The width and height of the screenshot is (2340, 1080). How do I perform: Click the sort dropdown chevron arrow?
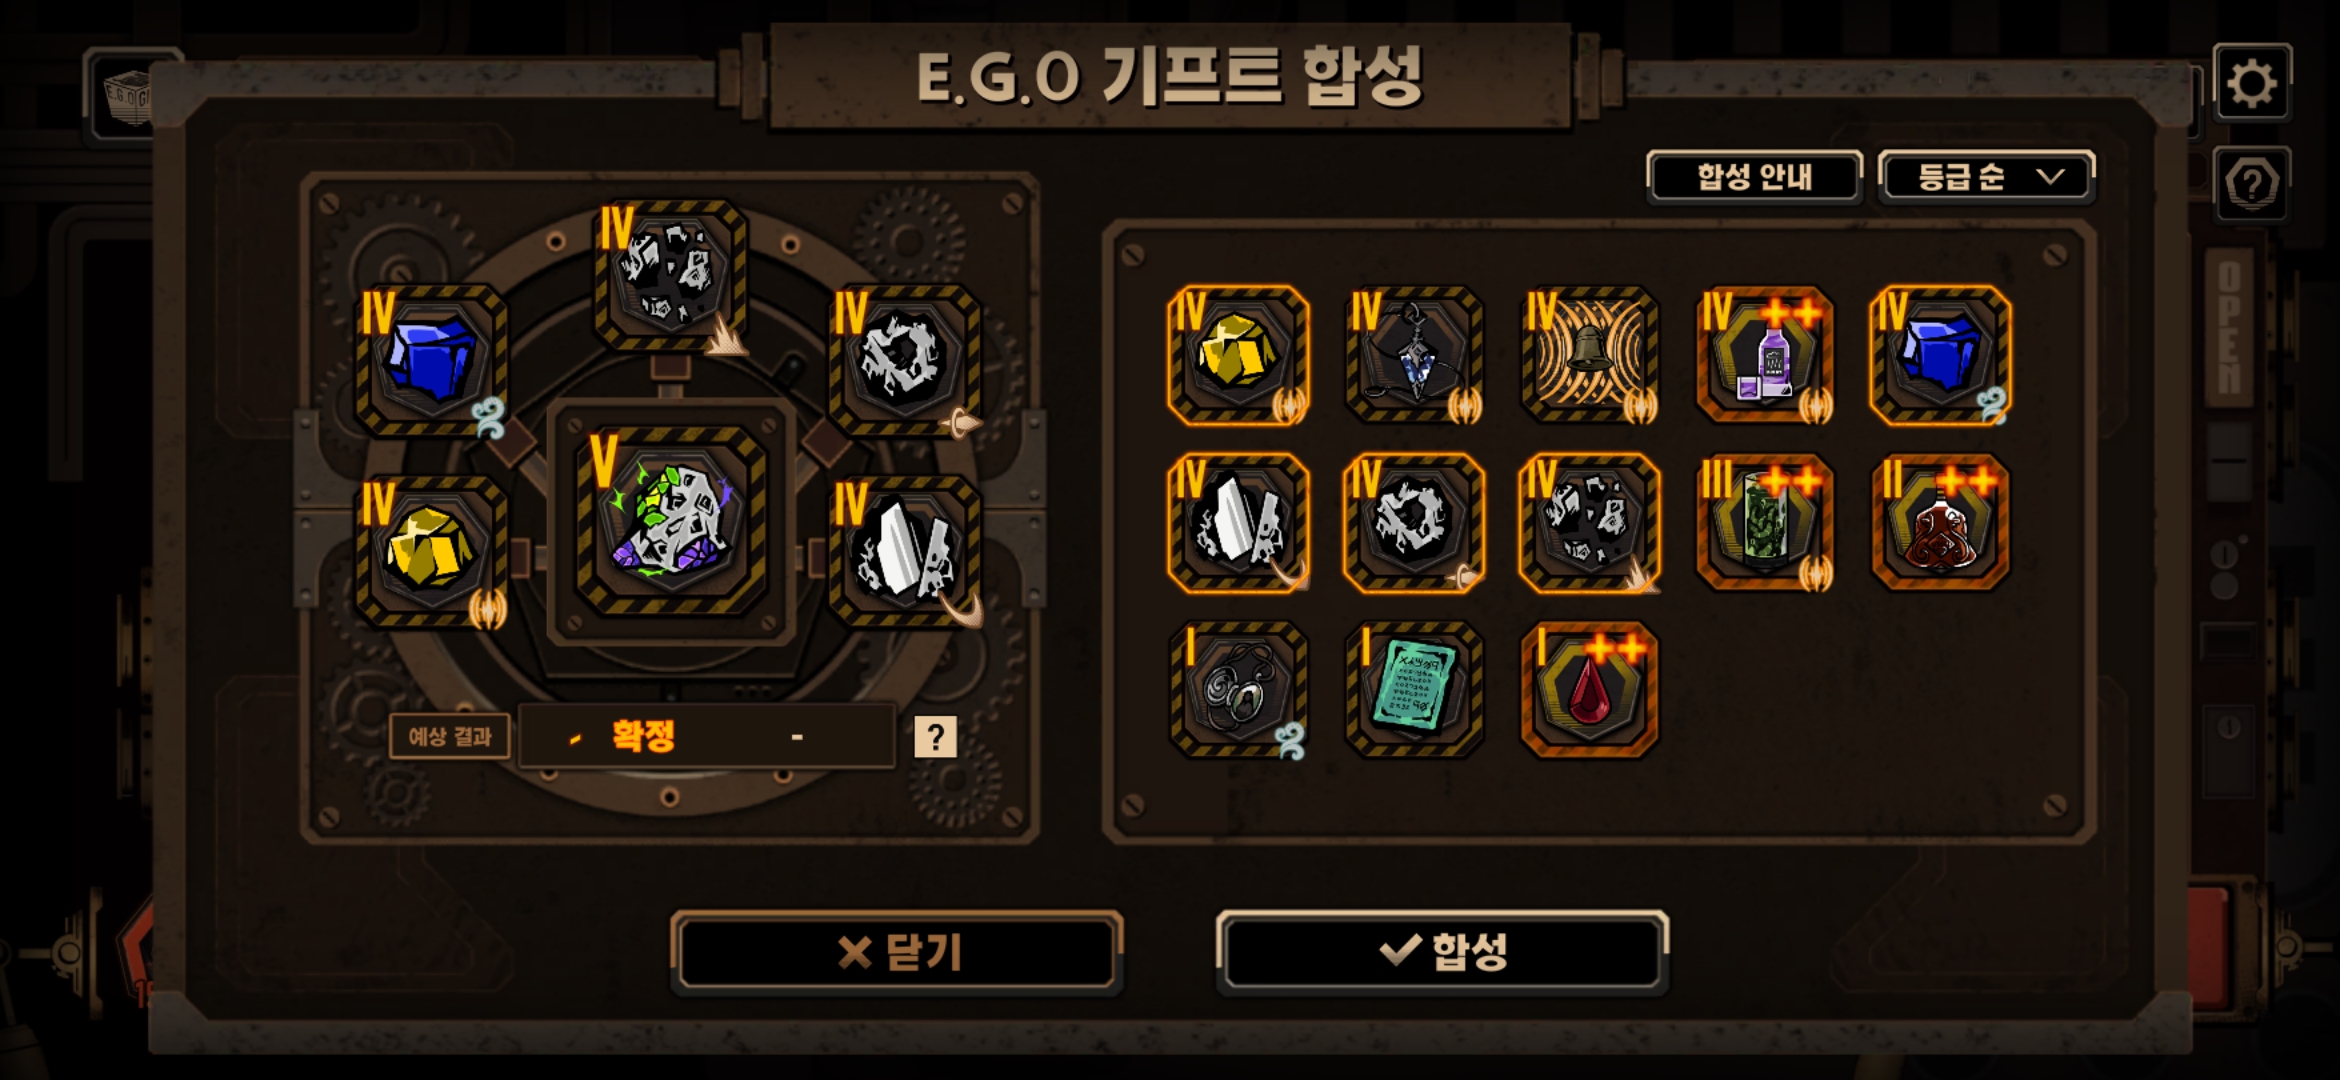coord(2051,177)
